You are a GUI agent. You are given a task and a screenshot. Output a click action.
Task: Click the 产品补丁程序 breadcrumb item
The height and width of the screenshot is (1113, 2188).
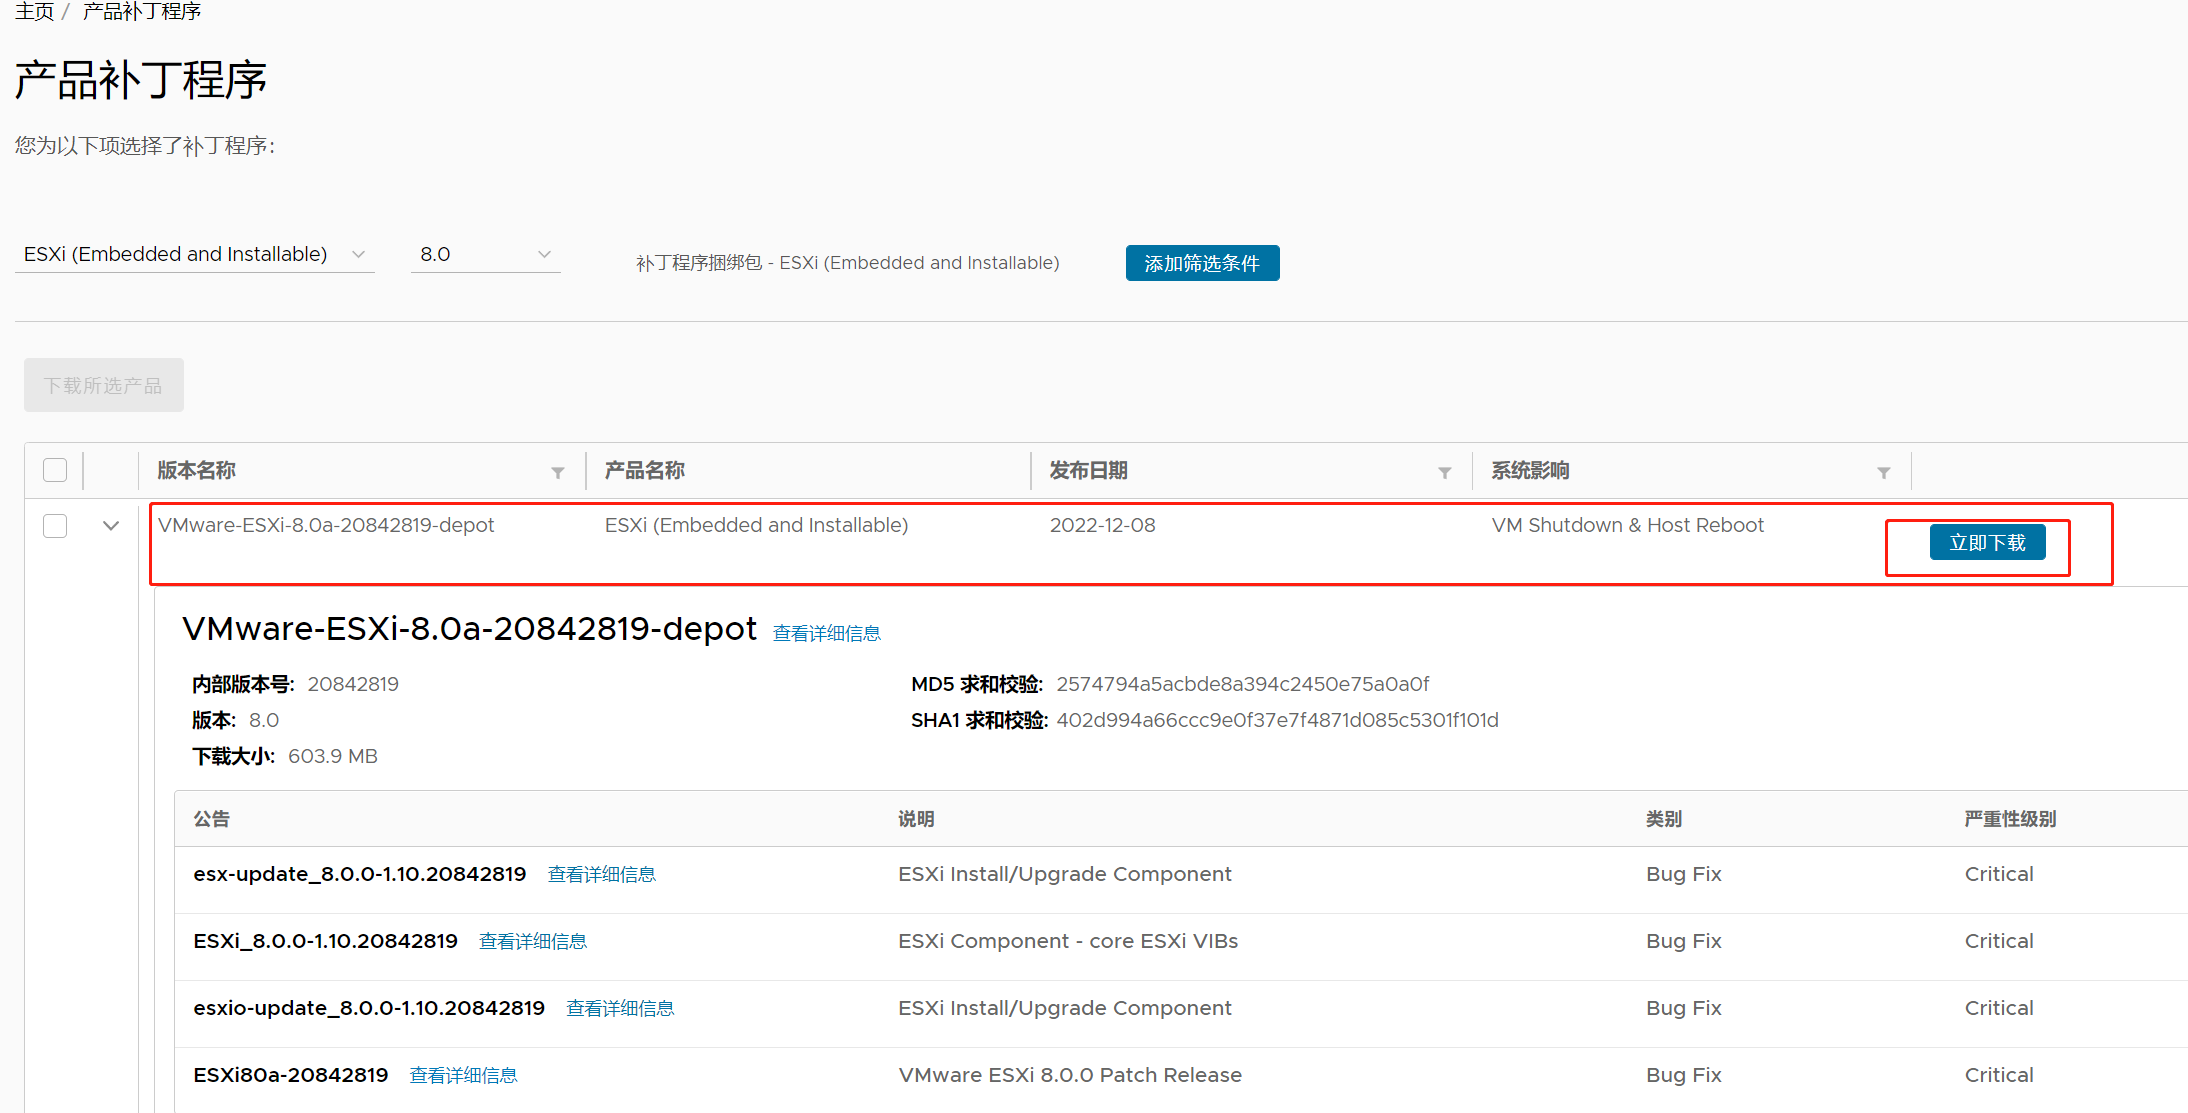(142, 11)
